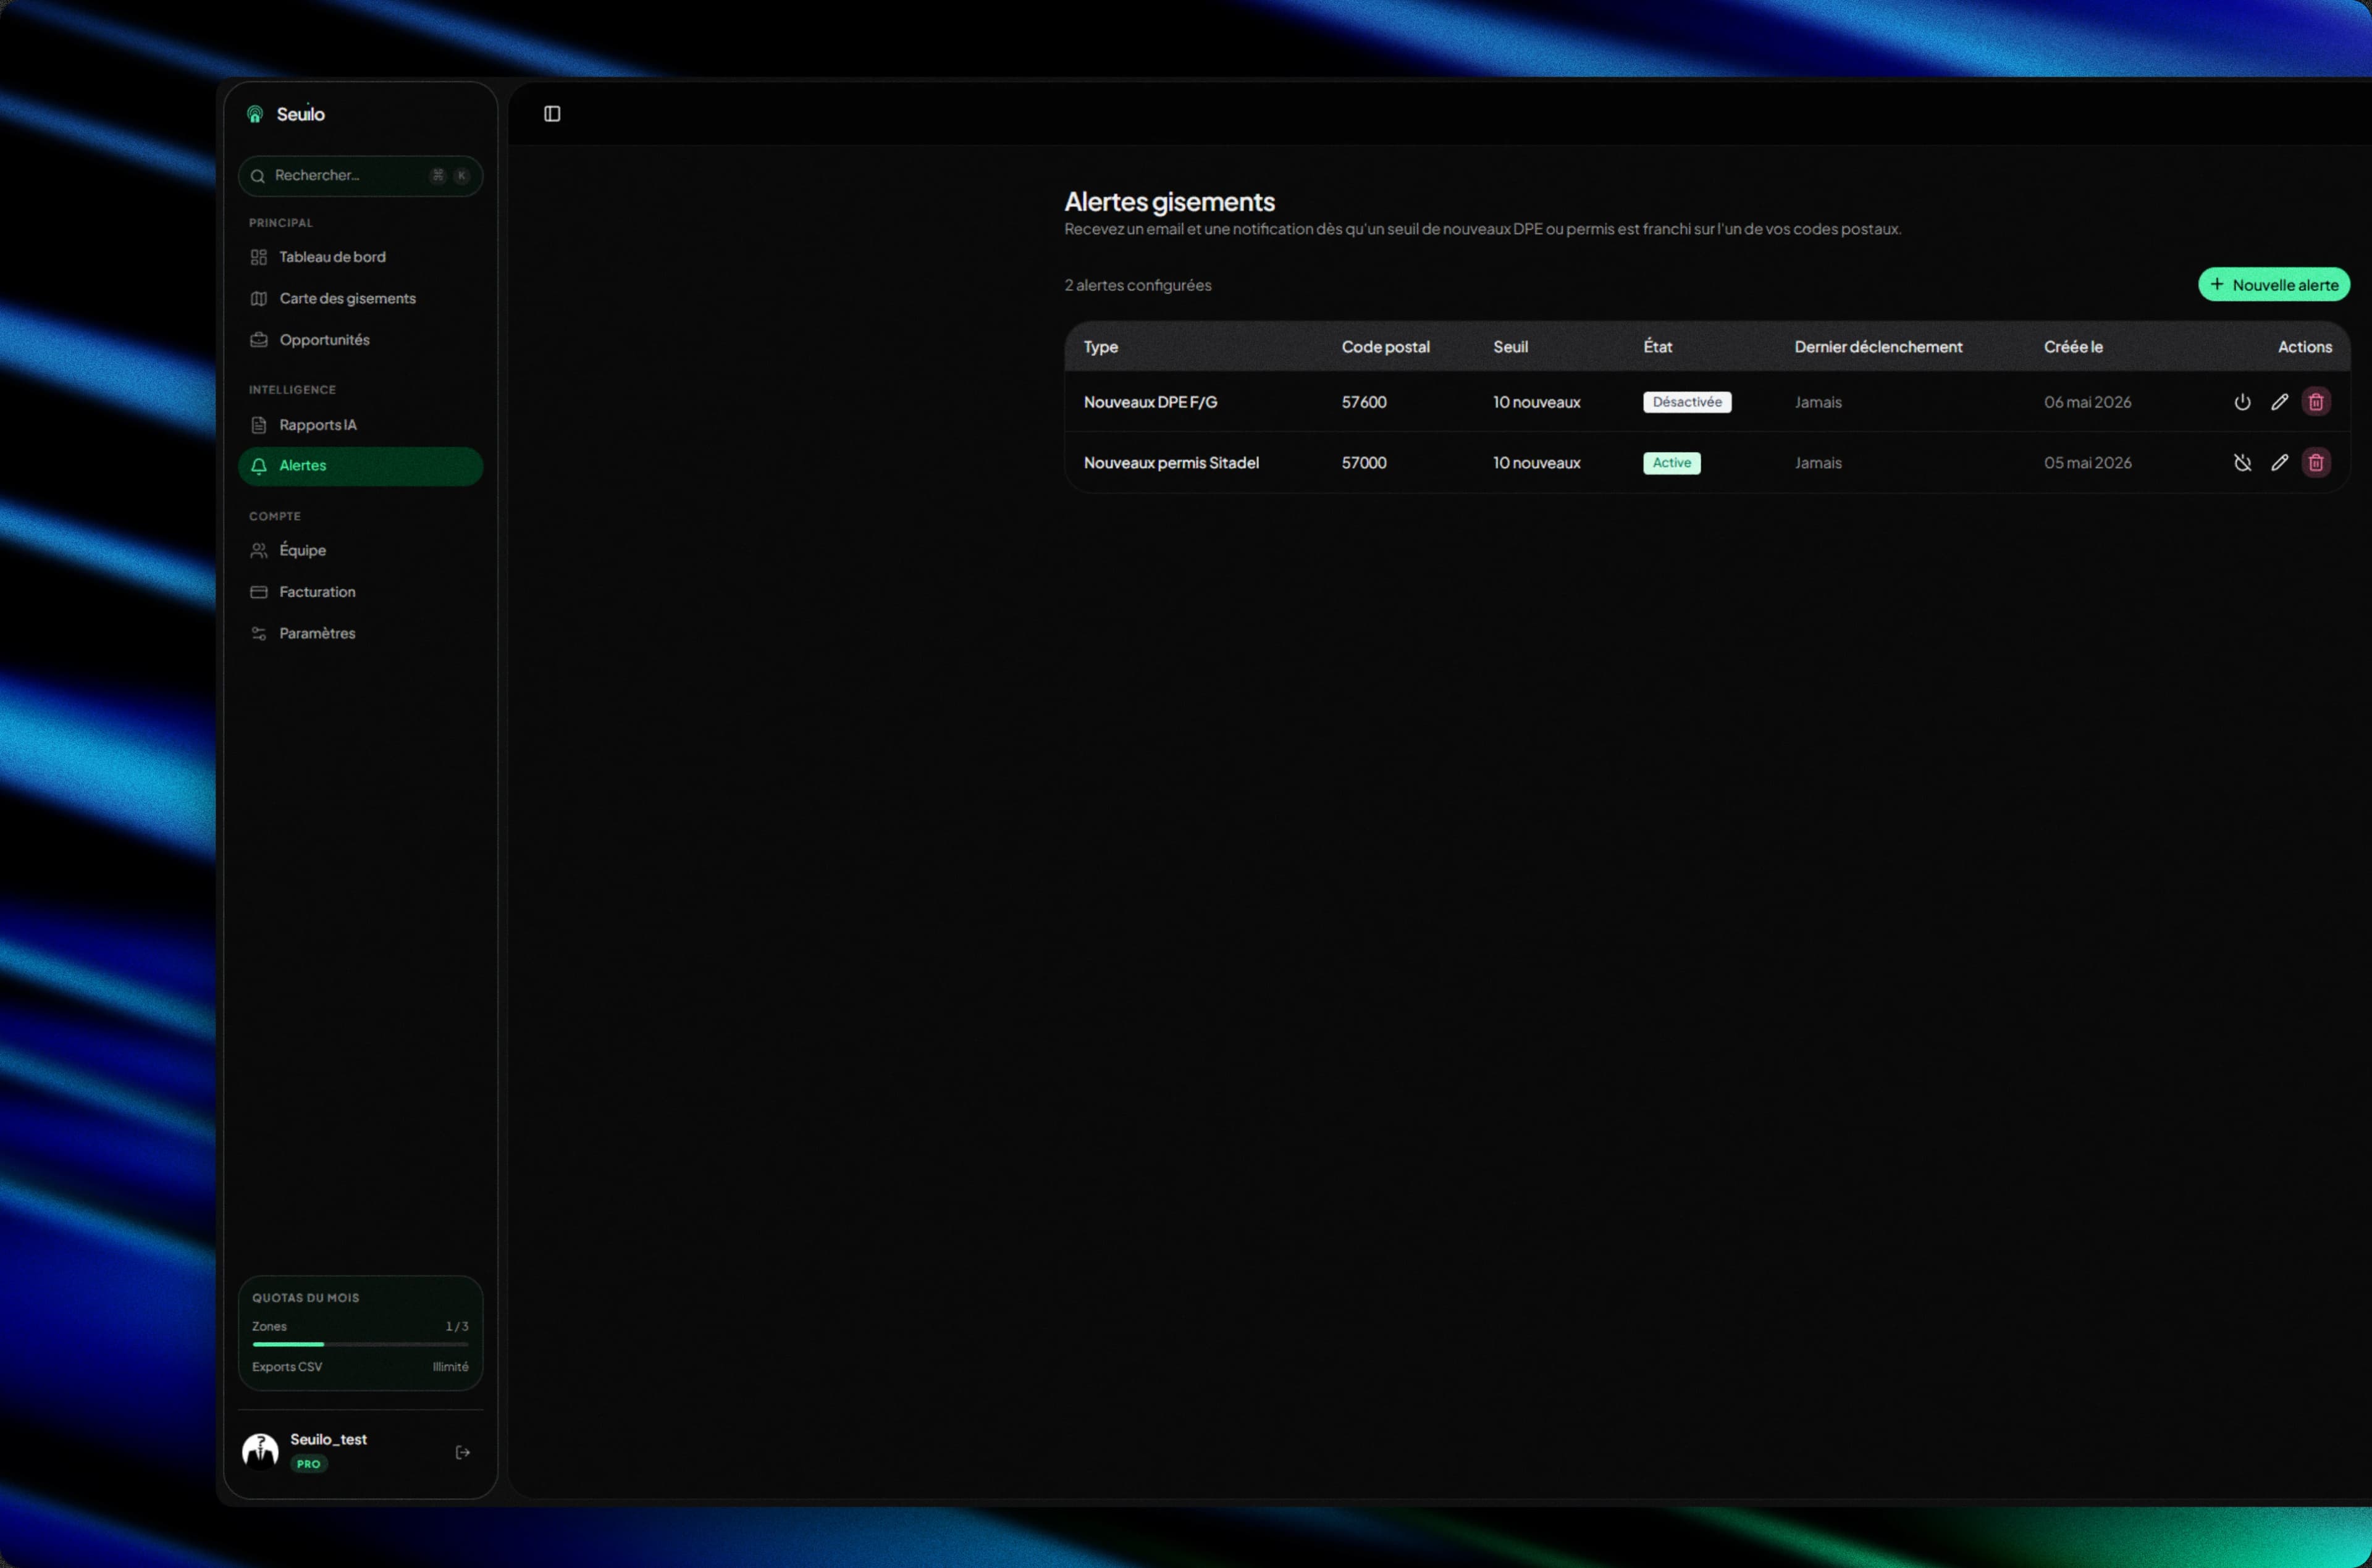Enable the Nouveaux DPE F/G alert
The width and height of the screenshot is (2372, 1568).
click(2243, 402)
